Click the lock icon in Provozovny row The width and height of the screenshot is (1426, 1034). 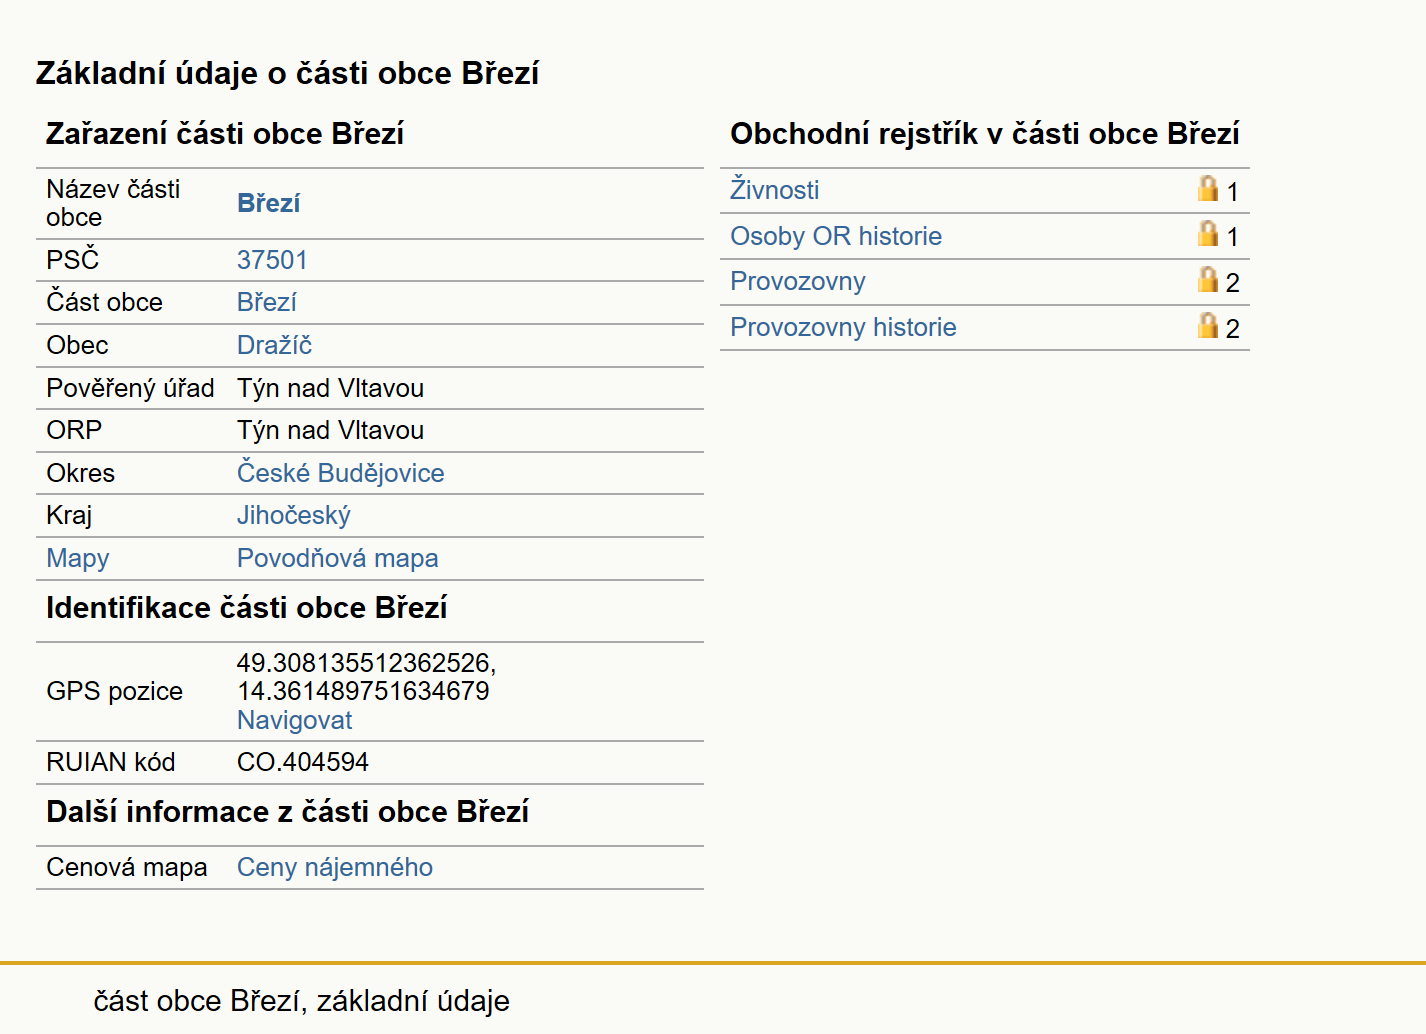coord(1208,279)
